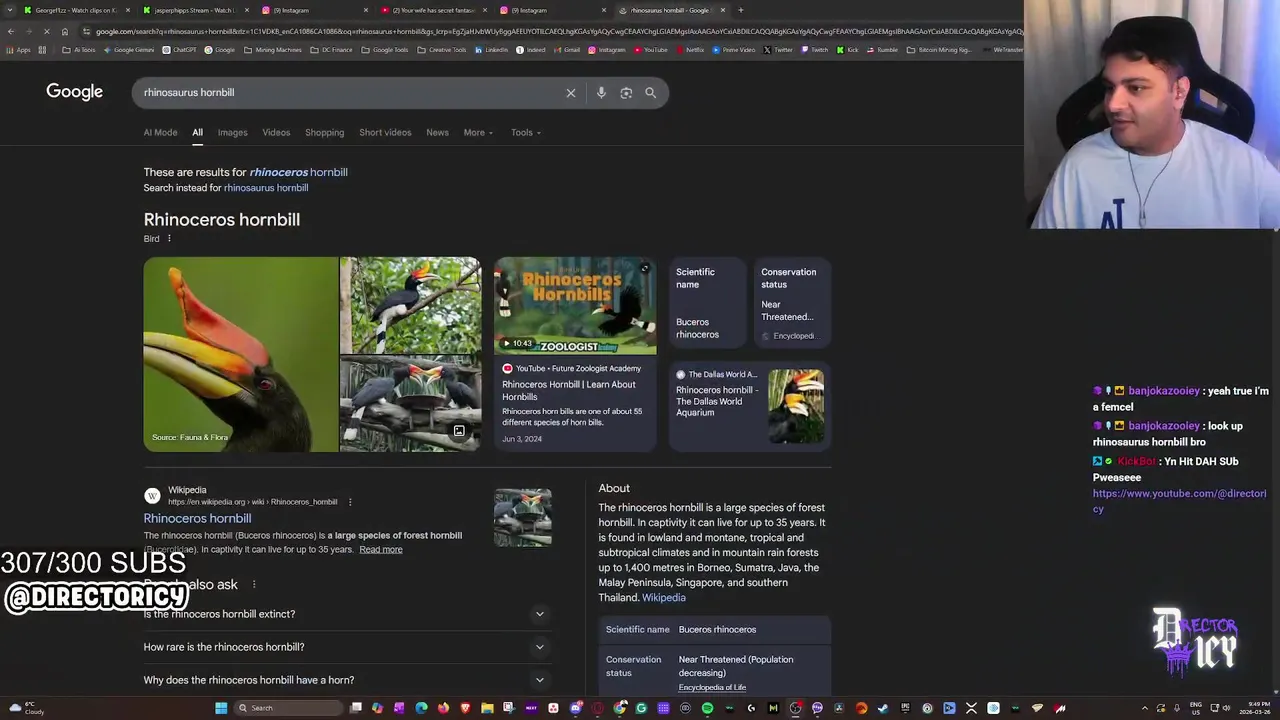Open DC Finance bookmark folder

point(331,50)
